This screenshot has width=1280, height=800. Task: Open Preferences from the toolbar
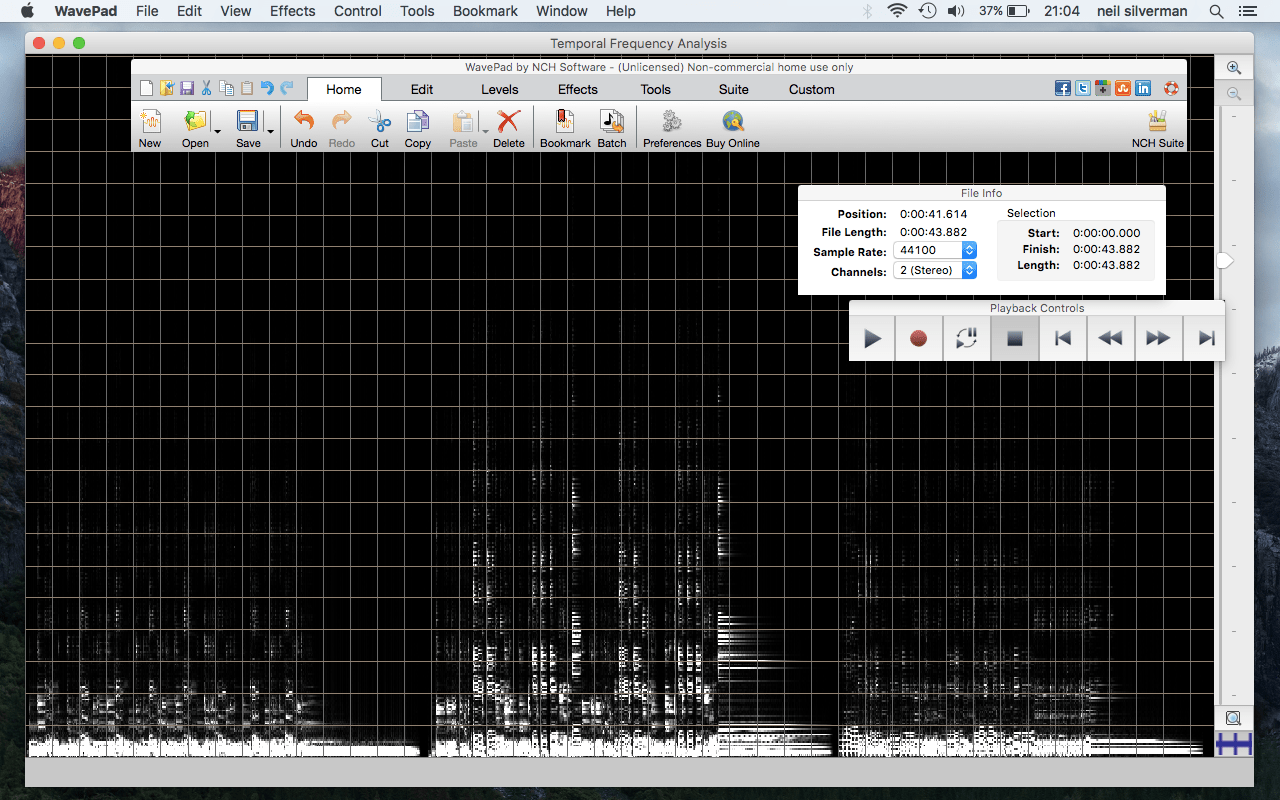click(672, 123)
